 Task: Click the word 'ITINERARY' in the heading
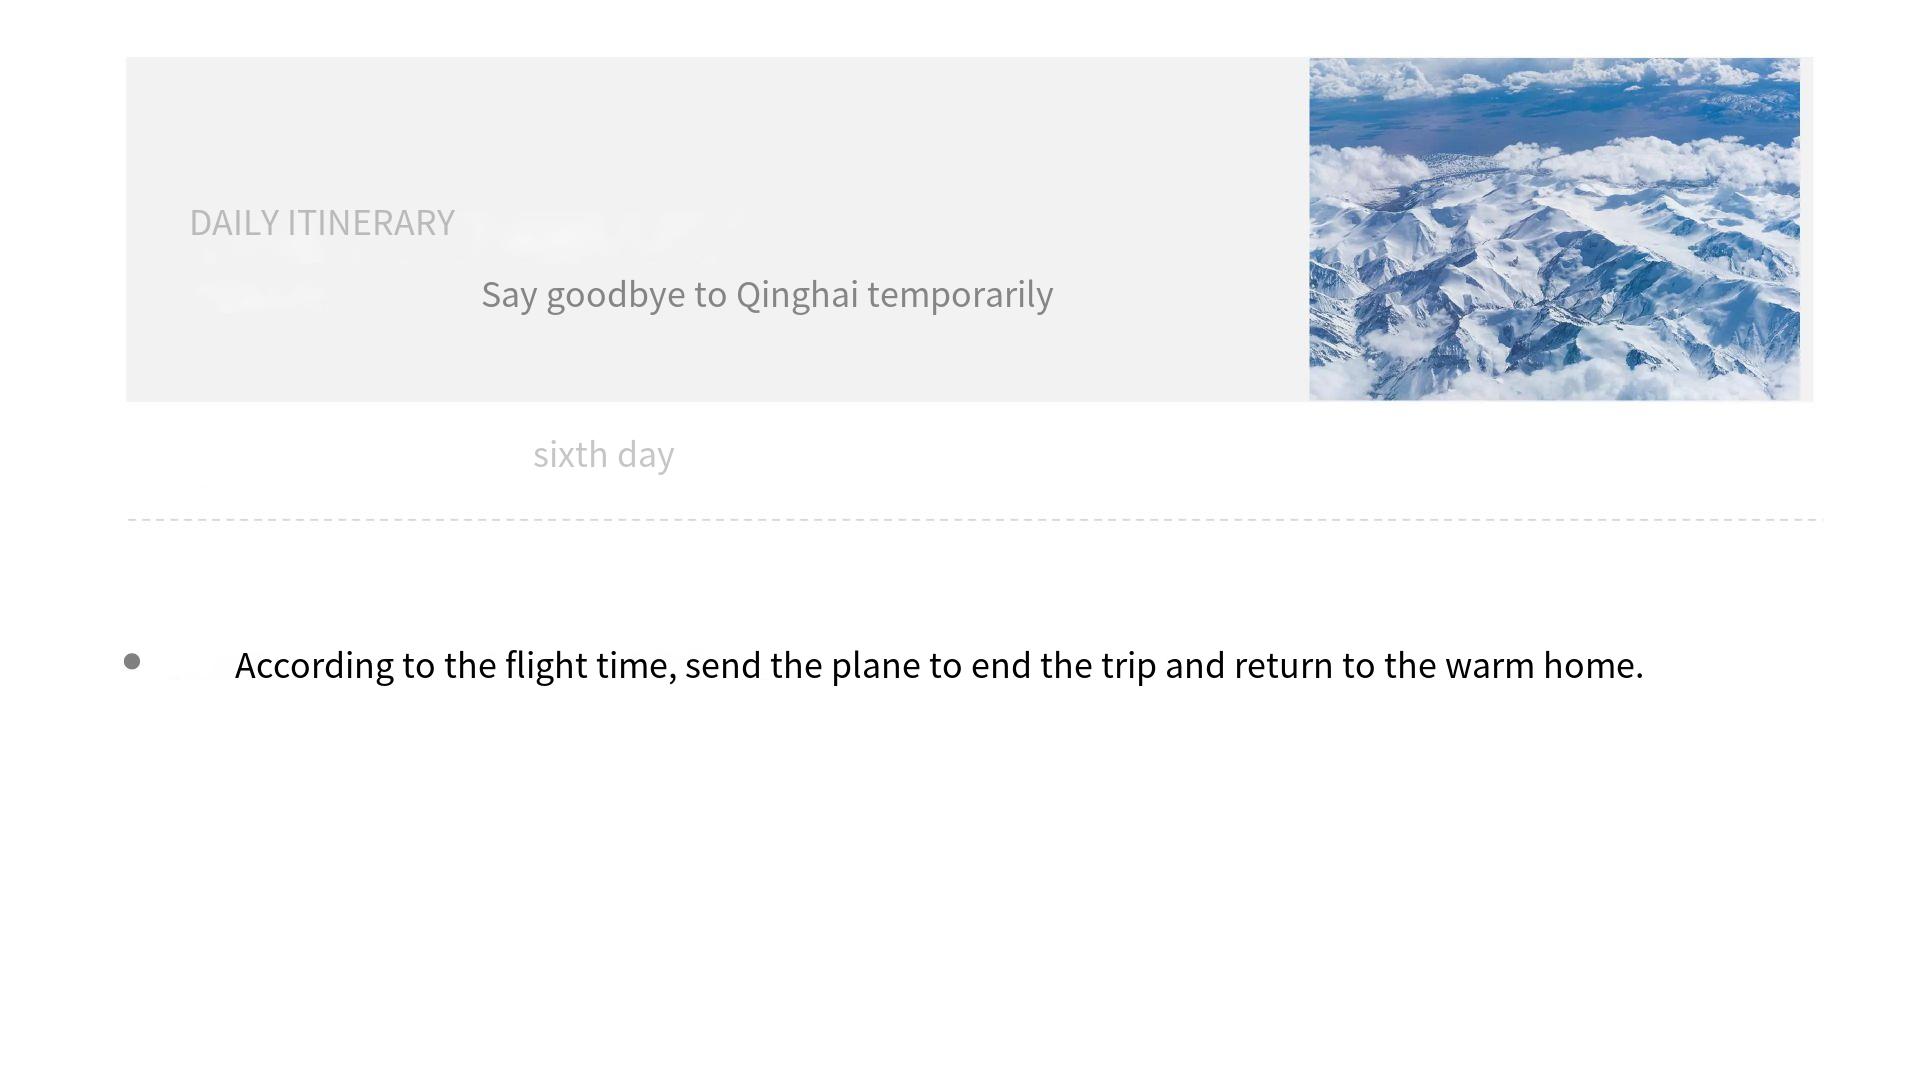[371, 222]
